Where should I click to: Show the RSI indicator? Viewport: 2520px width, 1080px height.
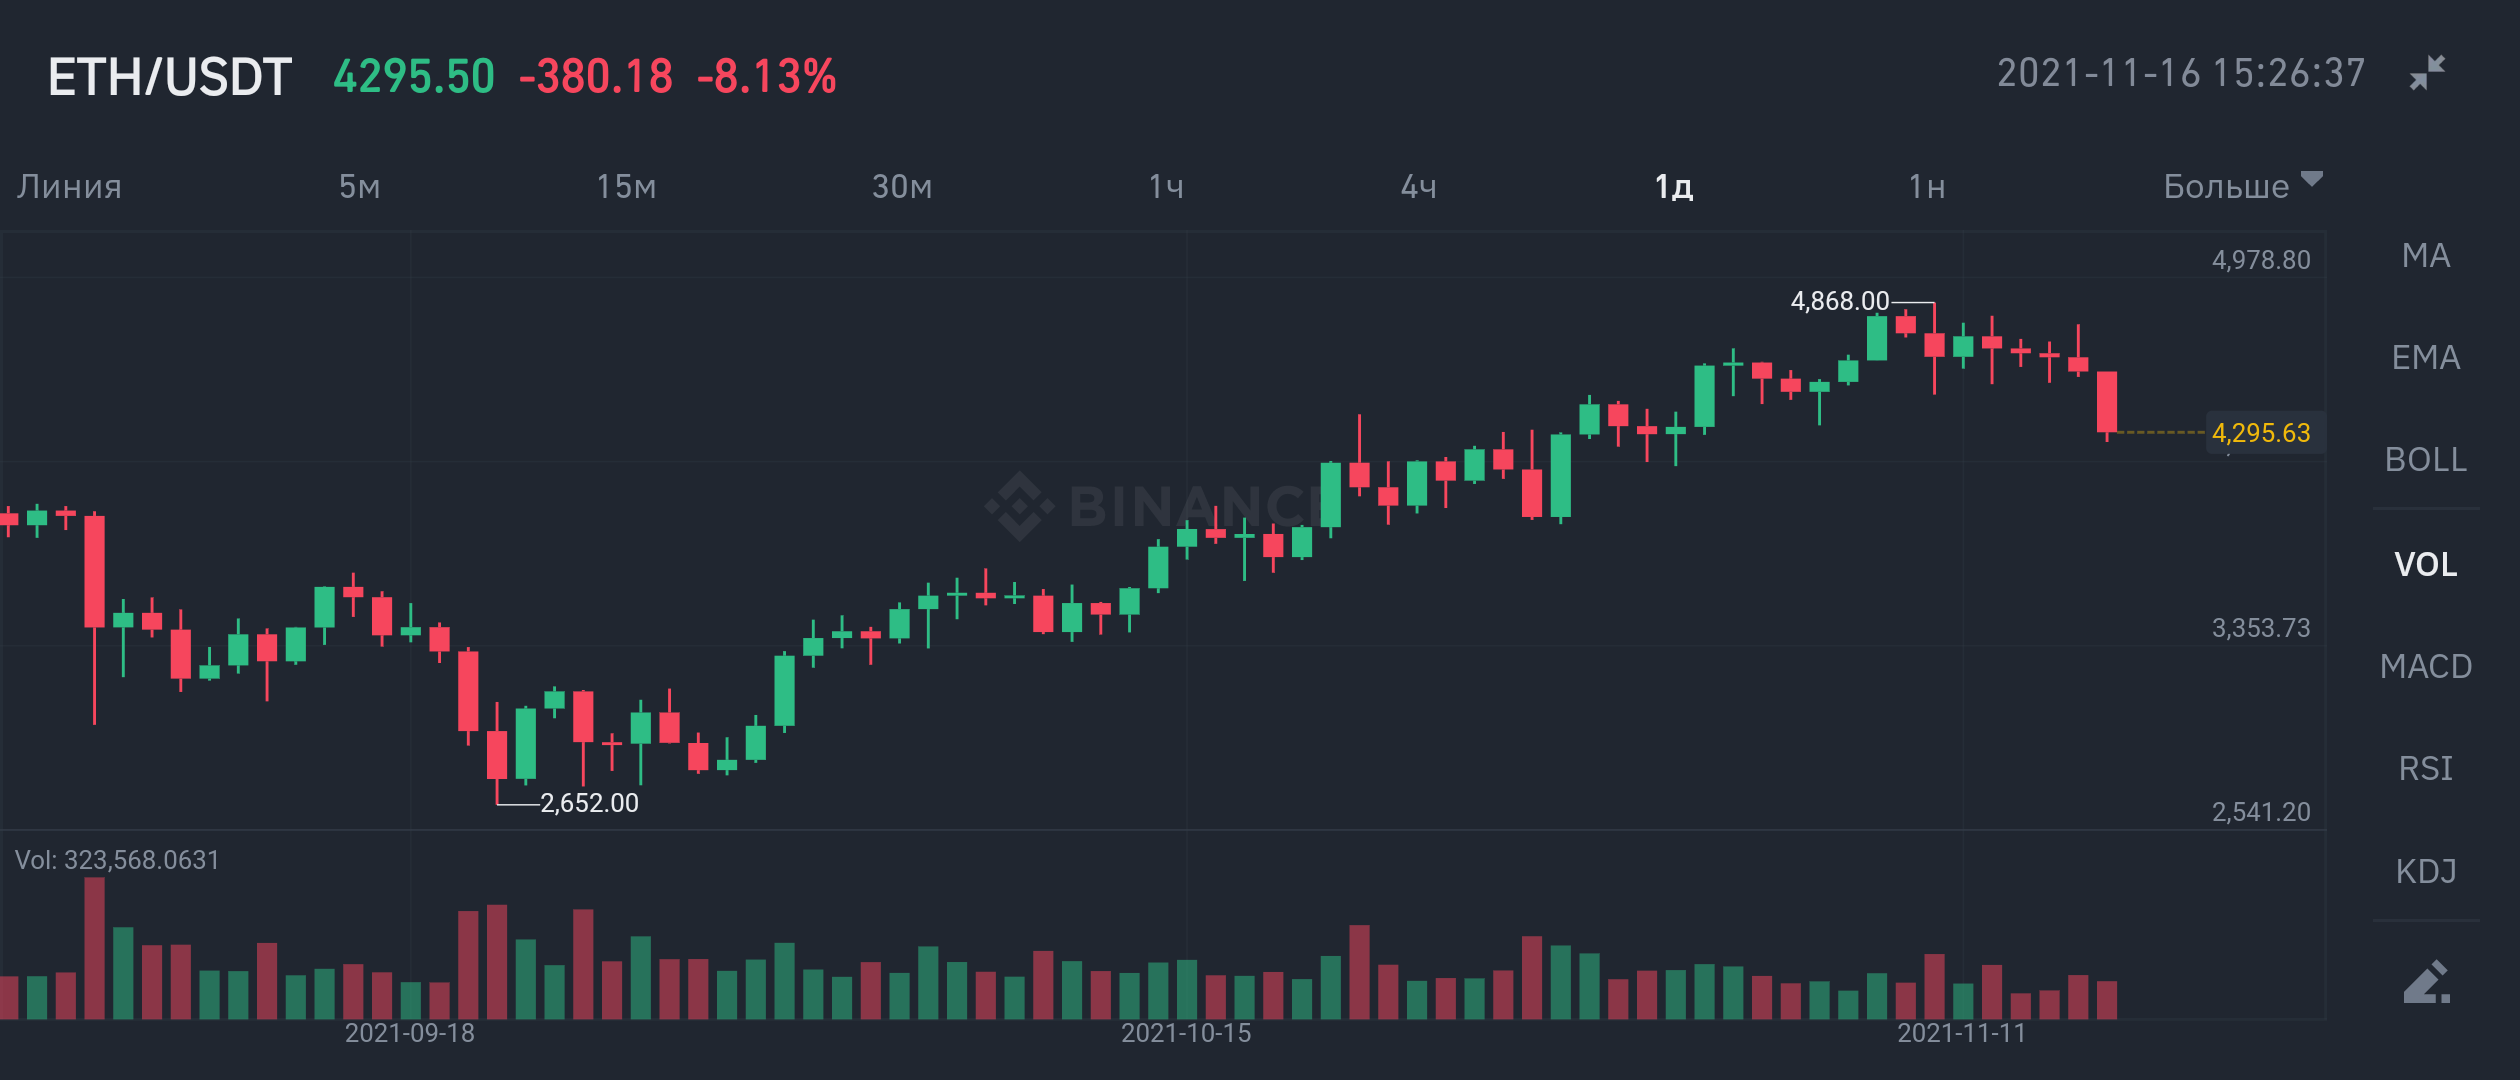[x=2426, y=769]
